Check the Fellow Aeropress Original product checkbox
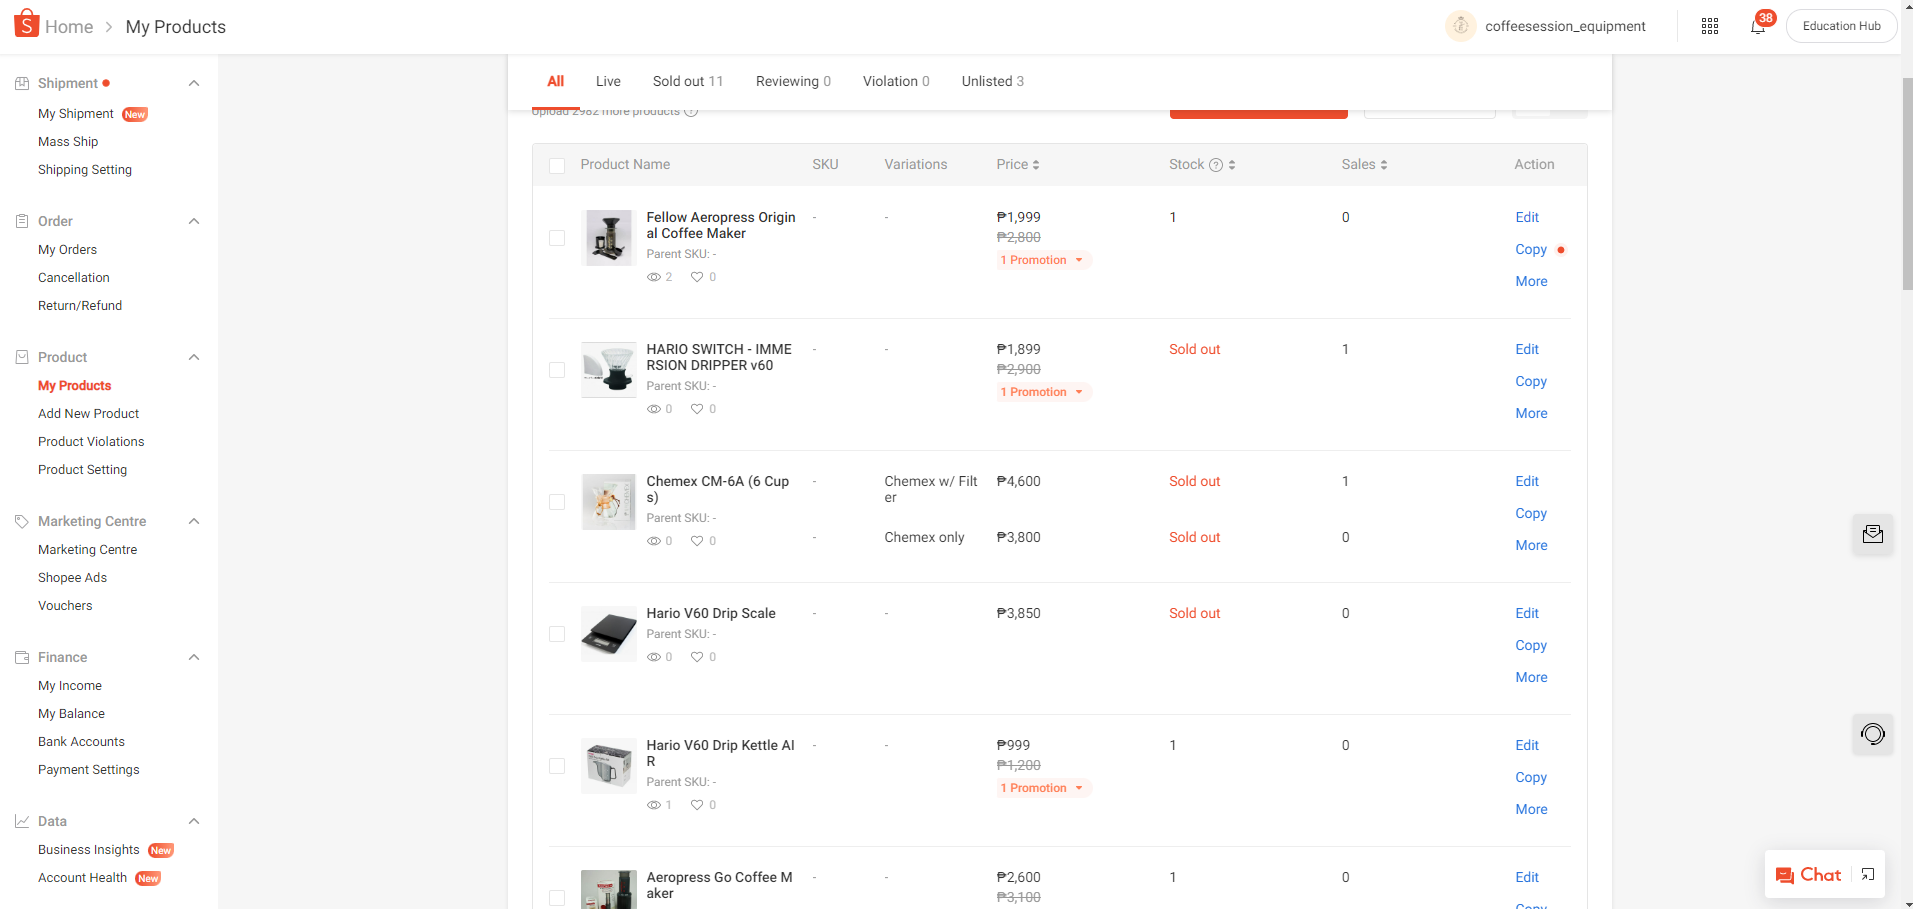This screenshot has height=909, width=1913. tap(557, 238)
